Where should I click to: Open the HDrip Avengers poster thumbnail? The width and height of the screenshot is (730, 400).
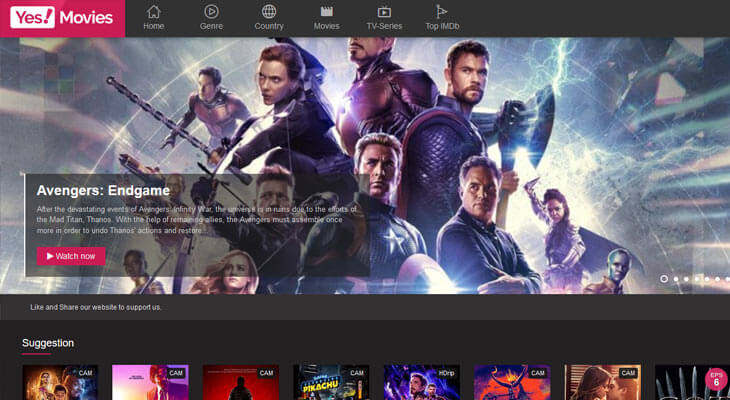point(422,382)
